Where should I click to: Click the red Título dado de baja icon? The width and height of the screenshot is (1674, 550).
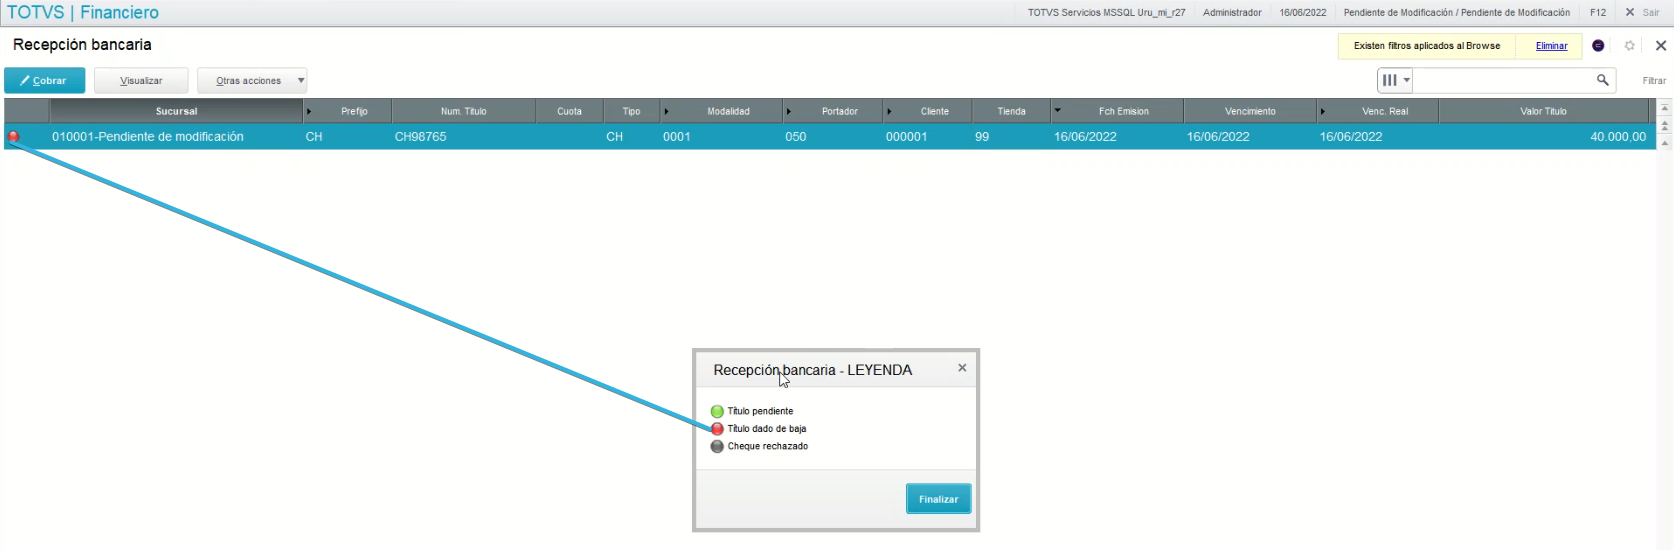tap(717, 429)
